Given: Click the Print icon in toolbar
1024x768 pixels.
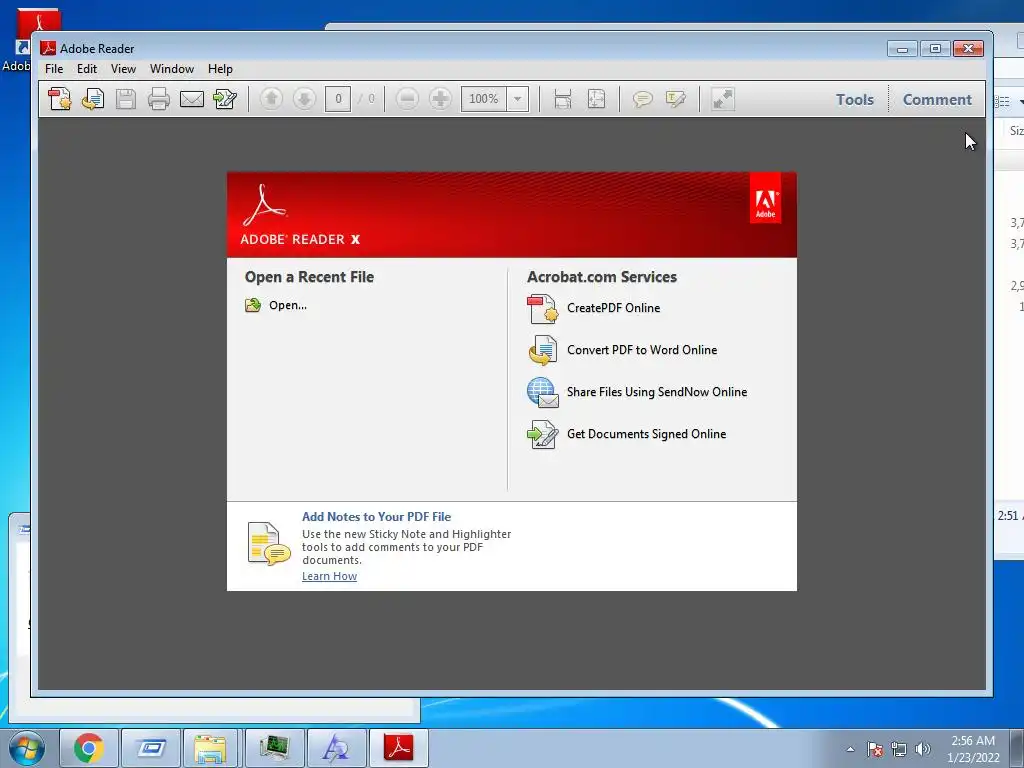Looking at the screenshot, I should coord(159,99).
